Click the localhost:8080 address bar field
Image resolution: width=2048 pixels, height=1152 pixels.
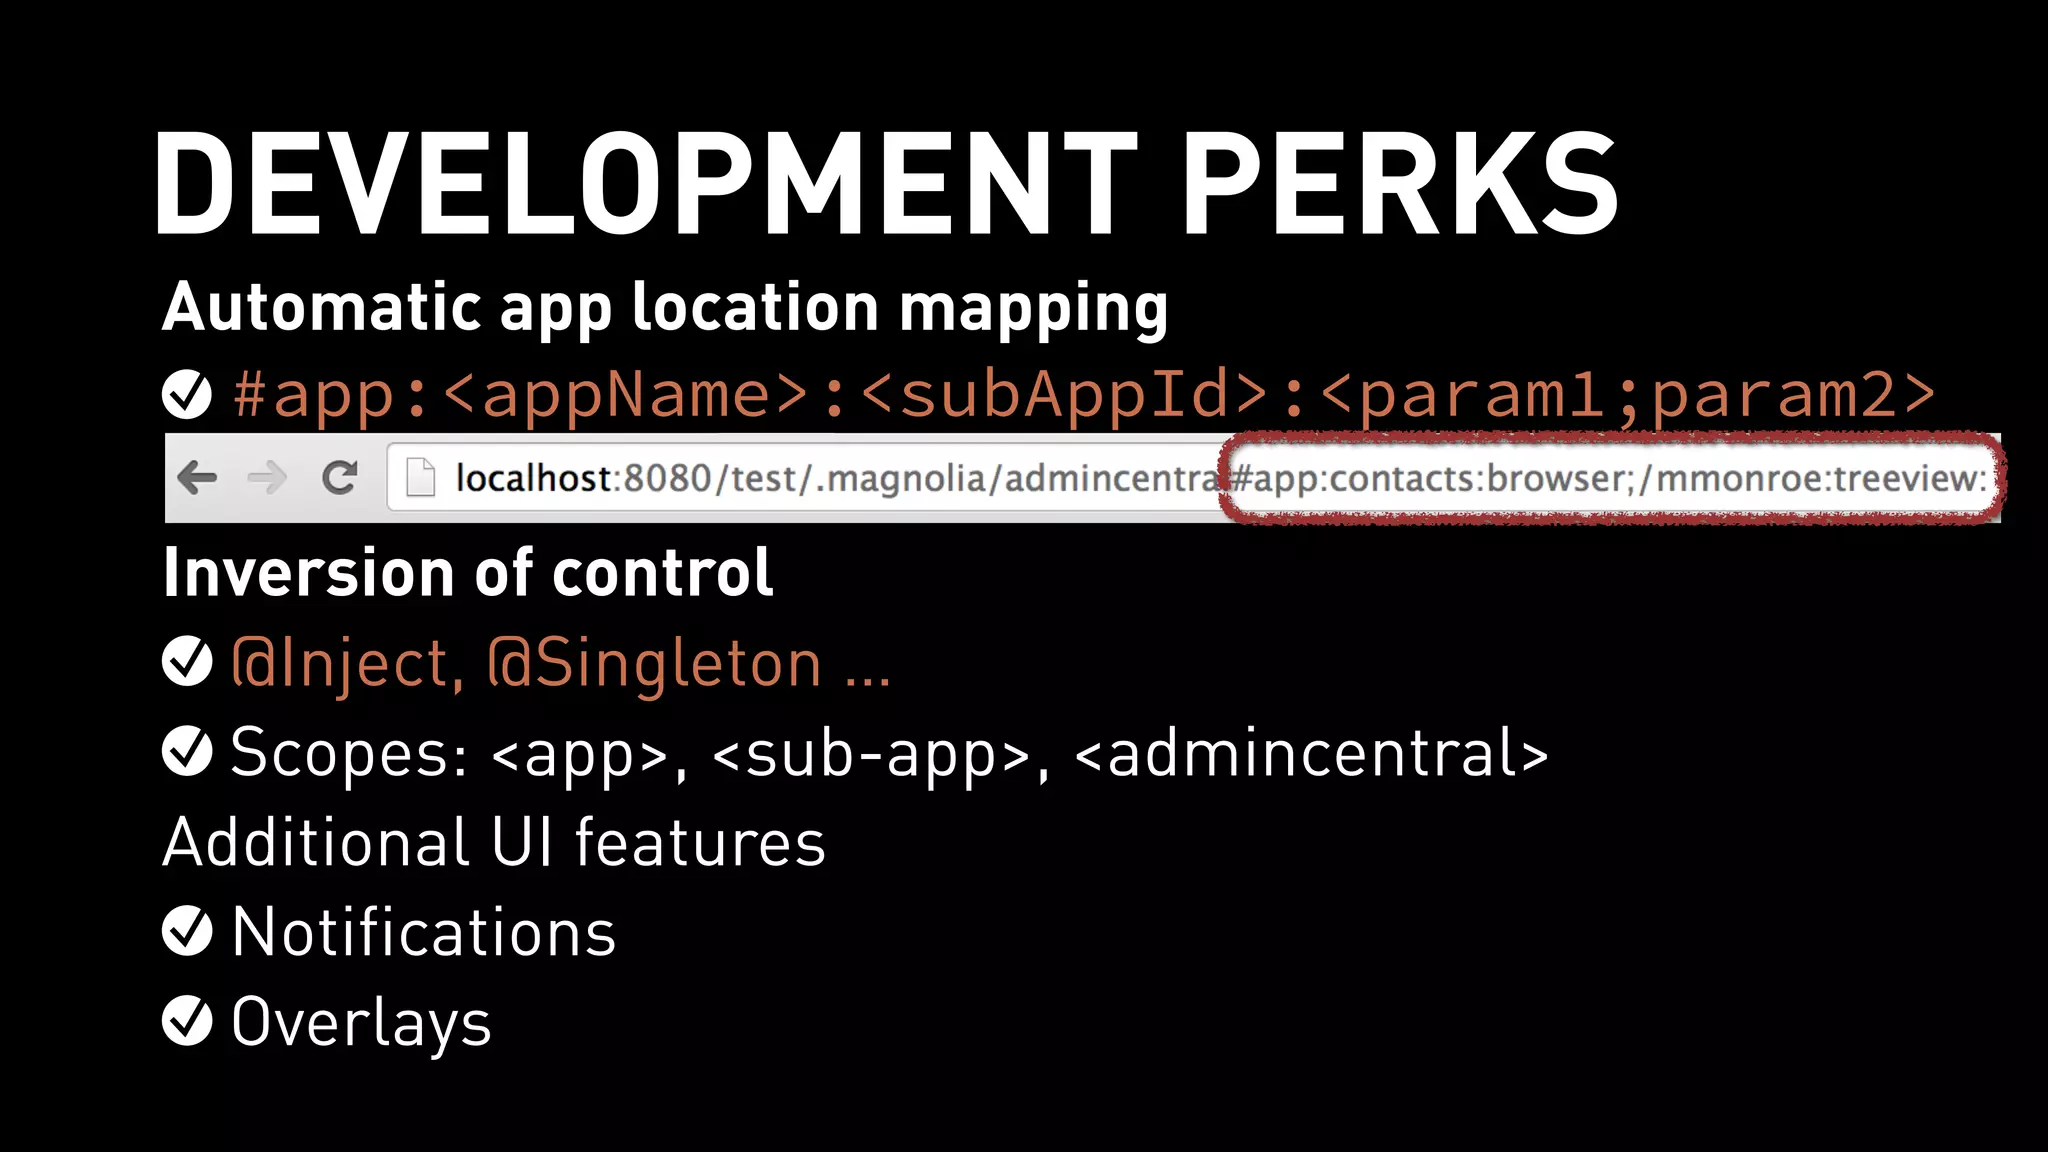coord(1190,478)
